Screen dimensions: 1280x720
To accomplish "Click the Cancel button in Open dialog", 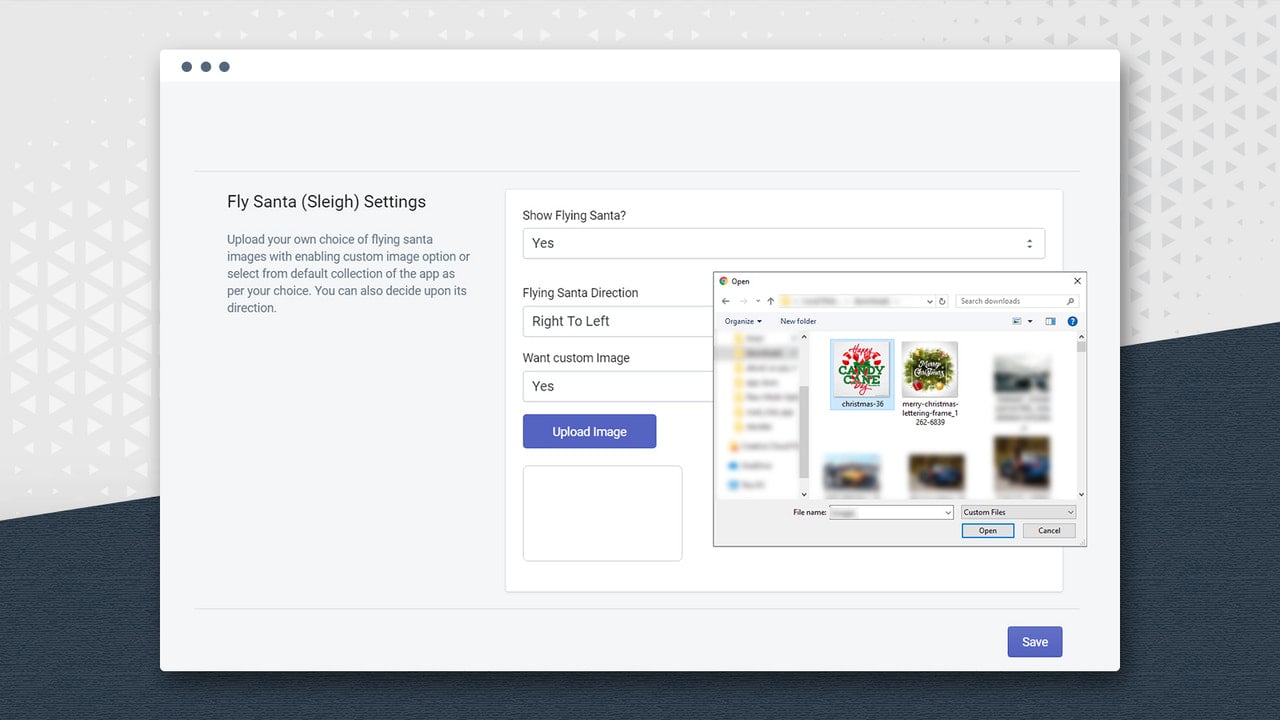I will pyautogui.click(x=1049, y=531).
